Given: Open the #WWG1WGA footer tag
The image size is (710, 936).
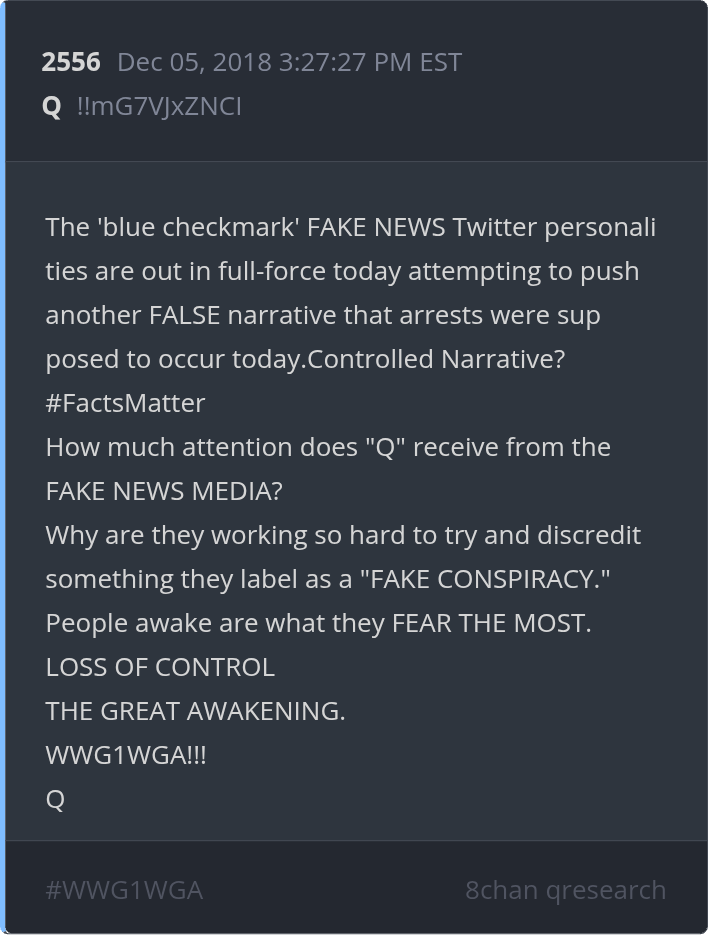Looking at the screenshot, I should pyautogui.click(x=124, y=890).
